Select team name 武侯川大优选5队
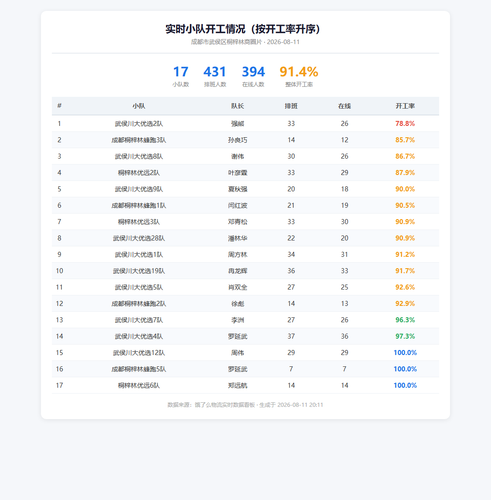The width and height of the screenshot is (491, 500). pyautogui.click(x=139, y=287)
